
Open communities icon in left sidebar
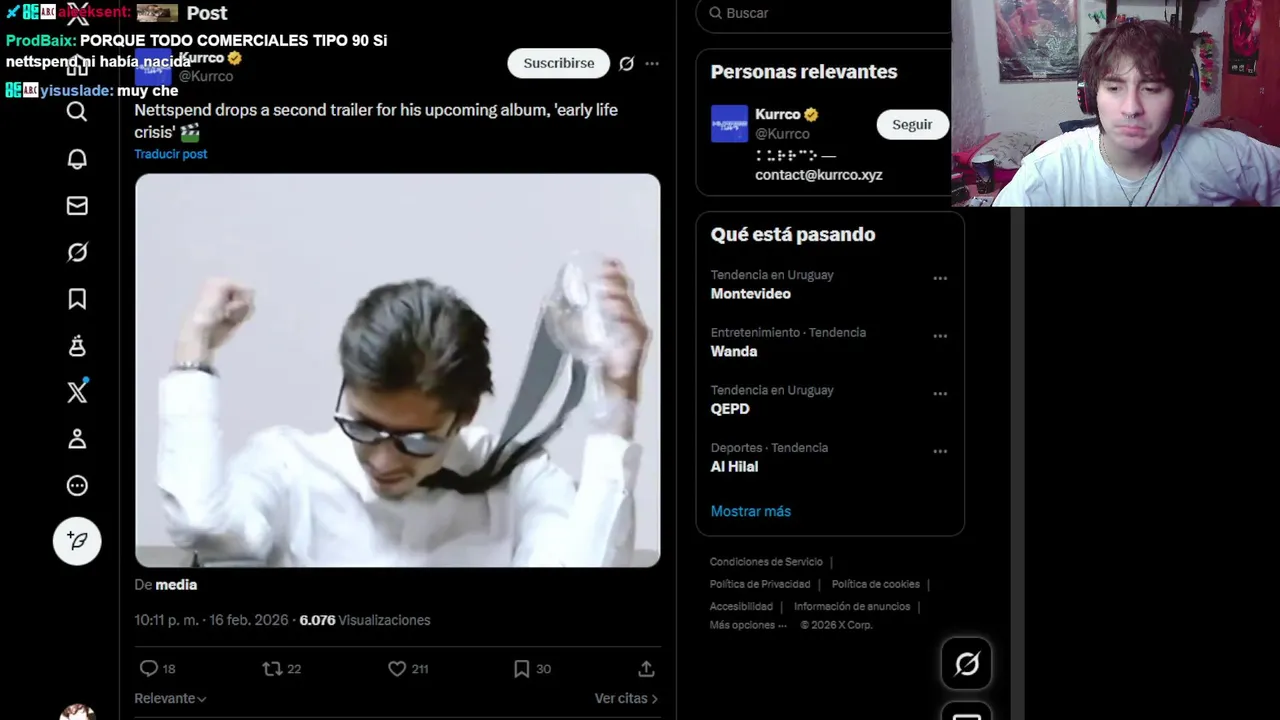(x=77, y=346)
